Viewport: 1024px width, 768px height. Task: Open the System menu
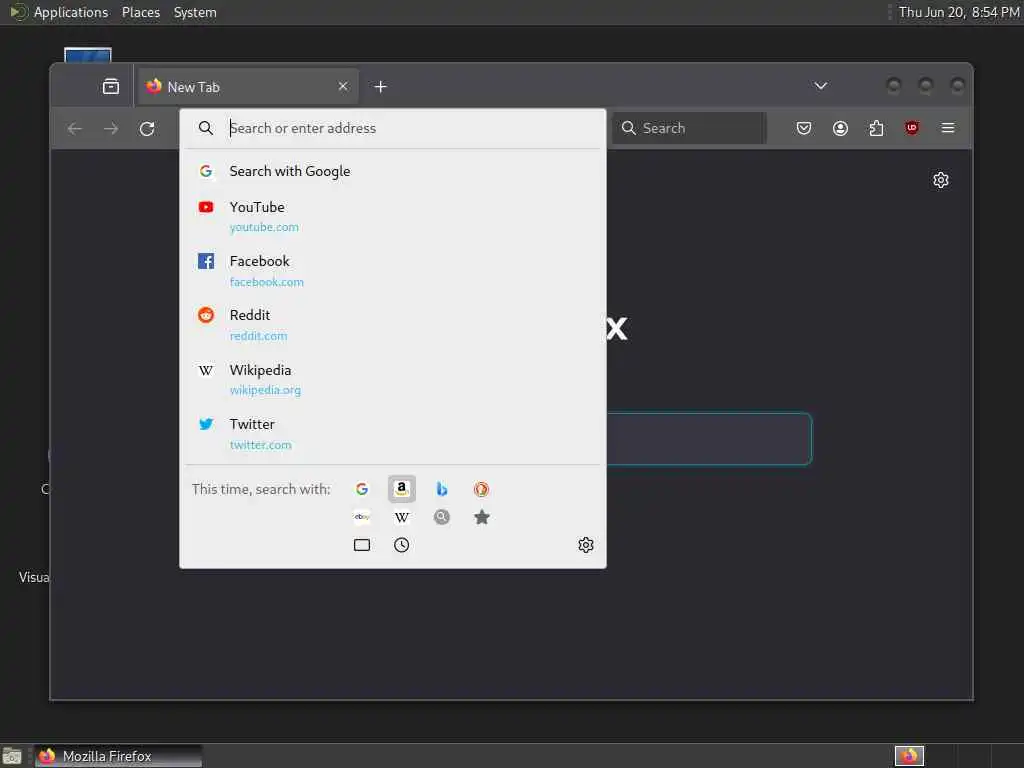pos(195,12)
